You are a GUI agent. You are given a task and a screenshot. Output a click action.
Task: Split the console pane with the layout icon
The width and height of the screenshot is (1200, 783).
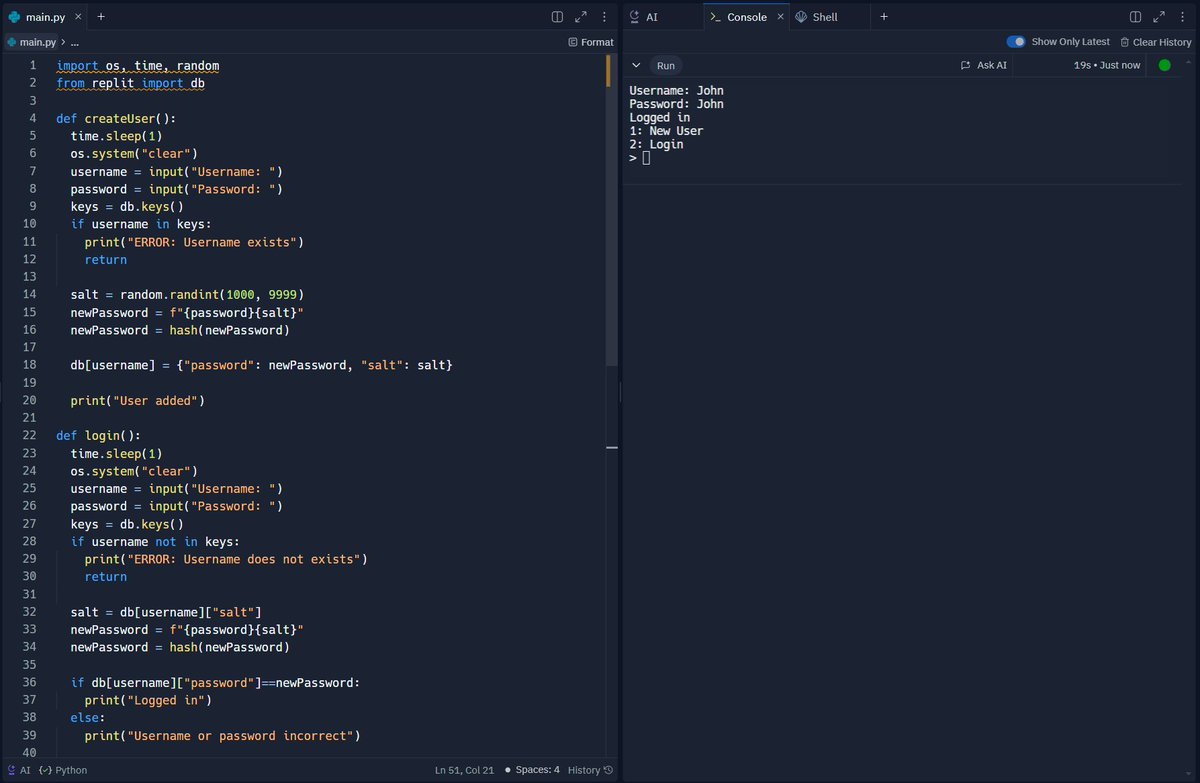[1135, 17]
